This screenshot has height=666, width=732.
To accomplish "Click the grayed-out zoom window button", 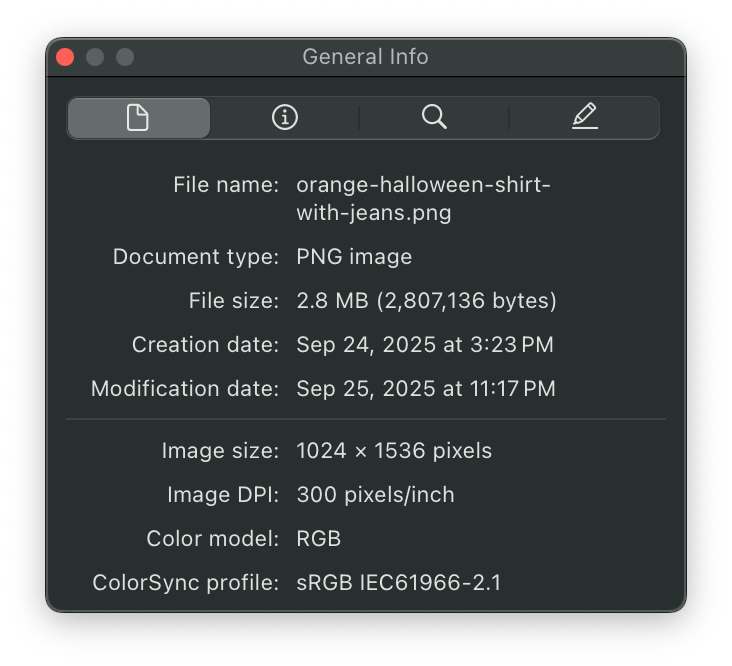I will coord(124,57).
